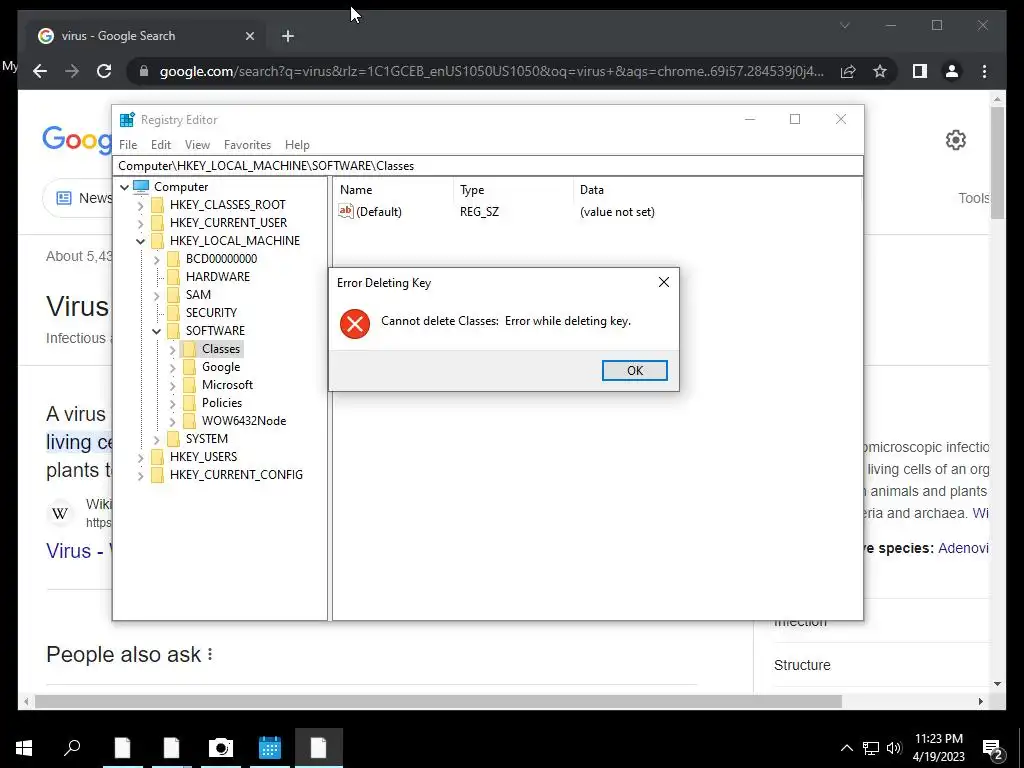
Task: Click the Chrome share page icon
Action: [848, 71]
